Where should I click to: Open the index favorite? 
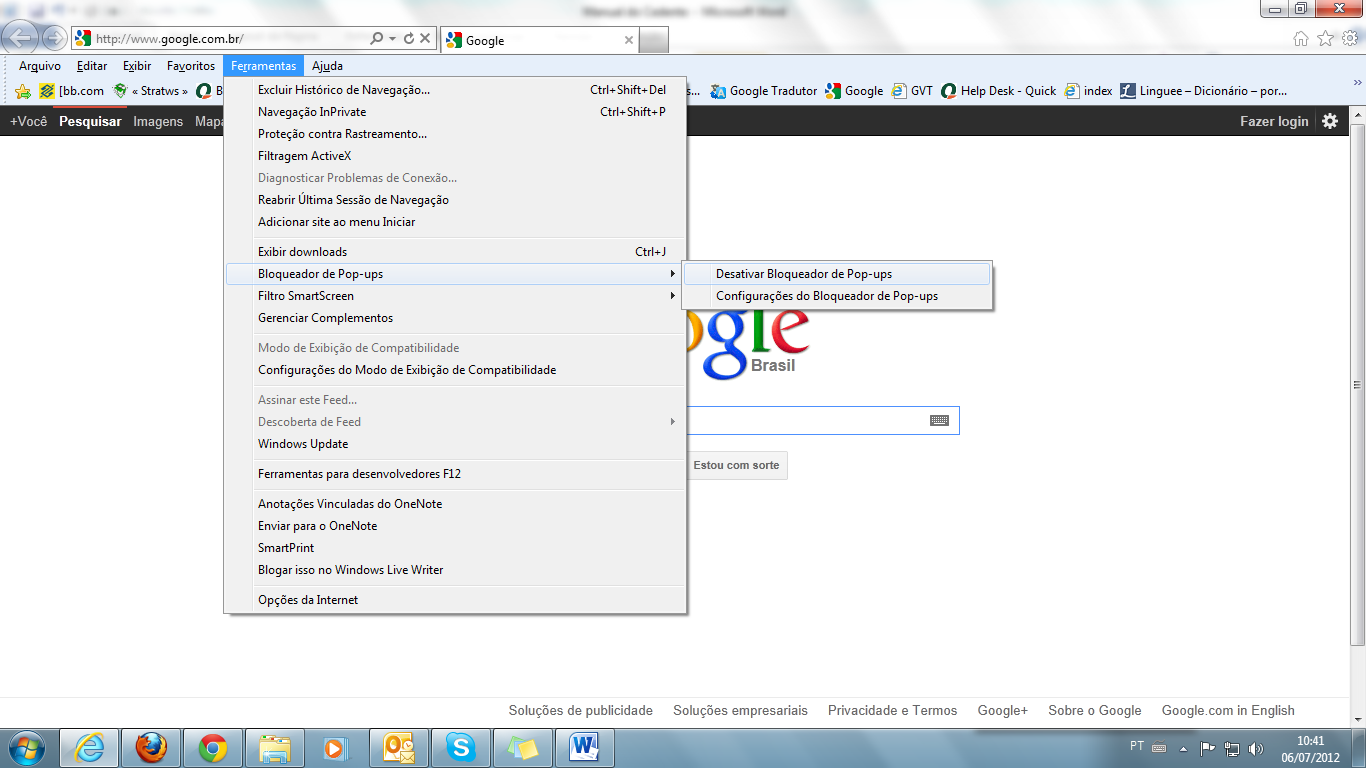tap(1089, 91)
